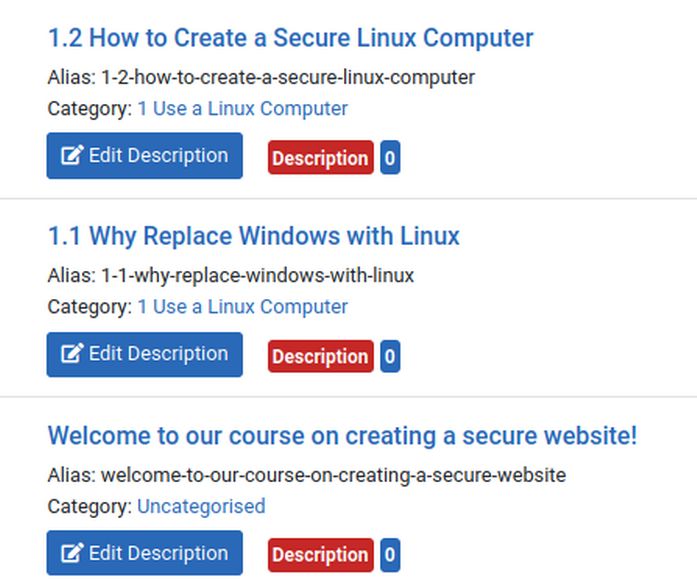
Task: Click alias text welcome-to-our-course-on-creating-a-secure-website
Action: click(x=333, y=475)
